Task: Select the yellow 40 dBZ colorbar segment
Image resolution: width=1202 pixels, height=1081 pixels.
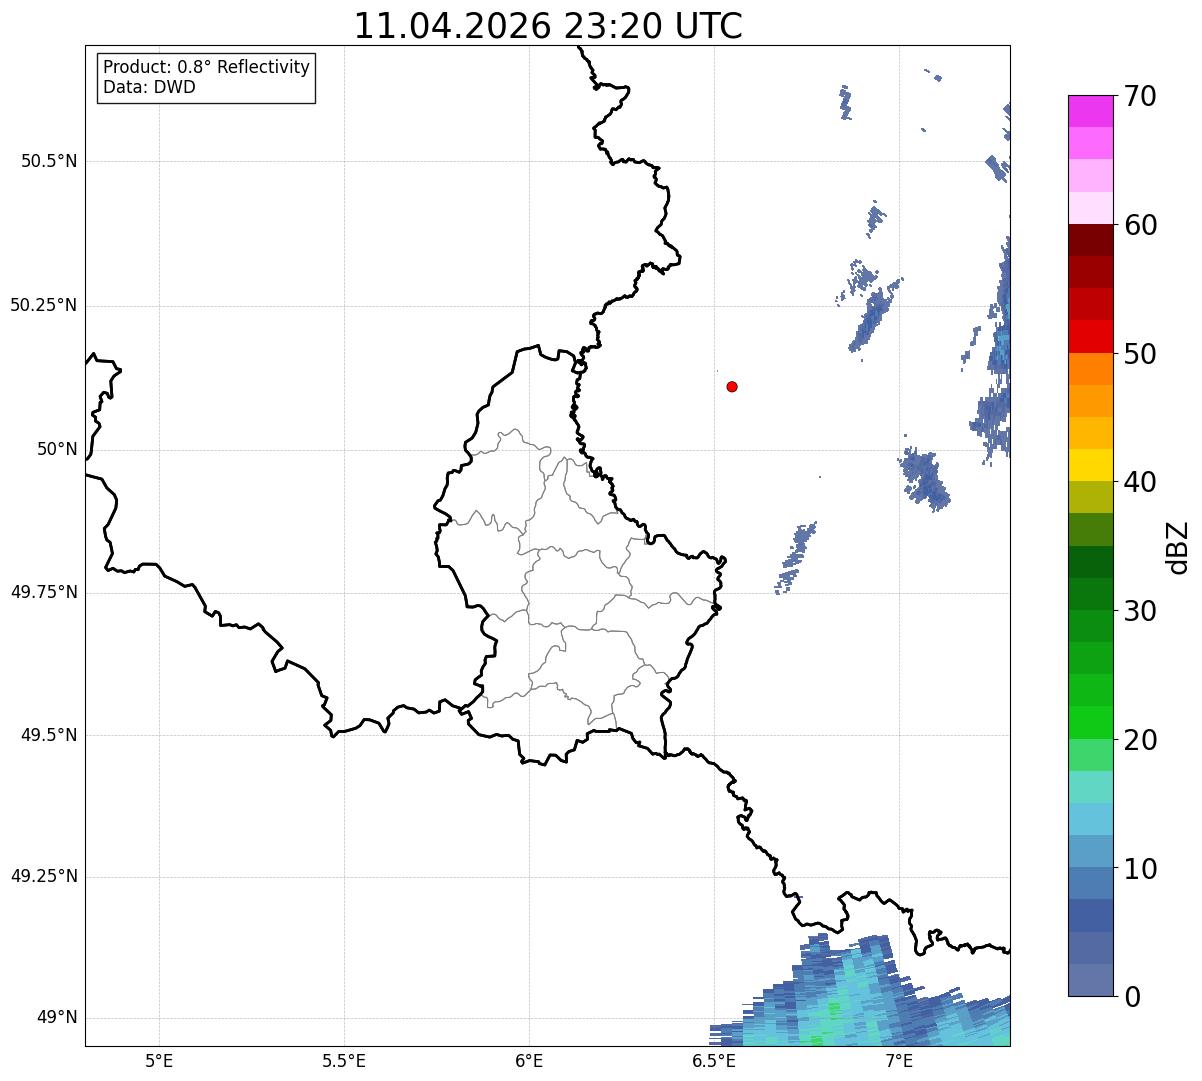Action: tap(1091, 465)
